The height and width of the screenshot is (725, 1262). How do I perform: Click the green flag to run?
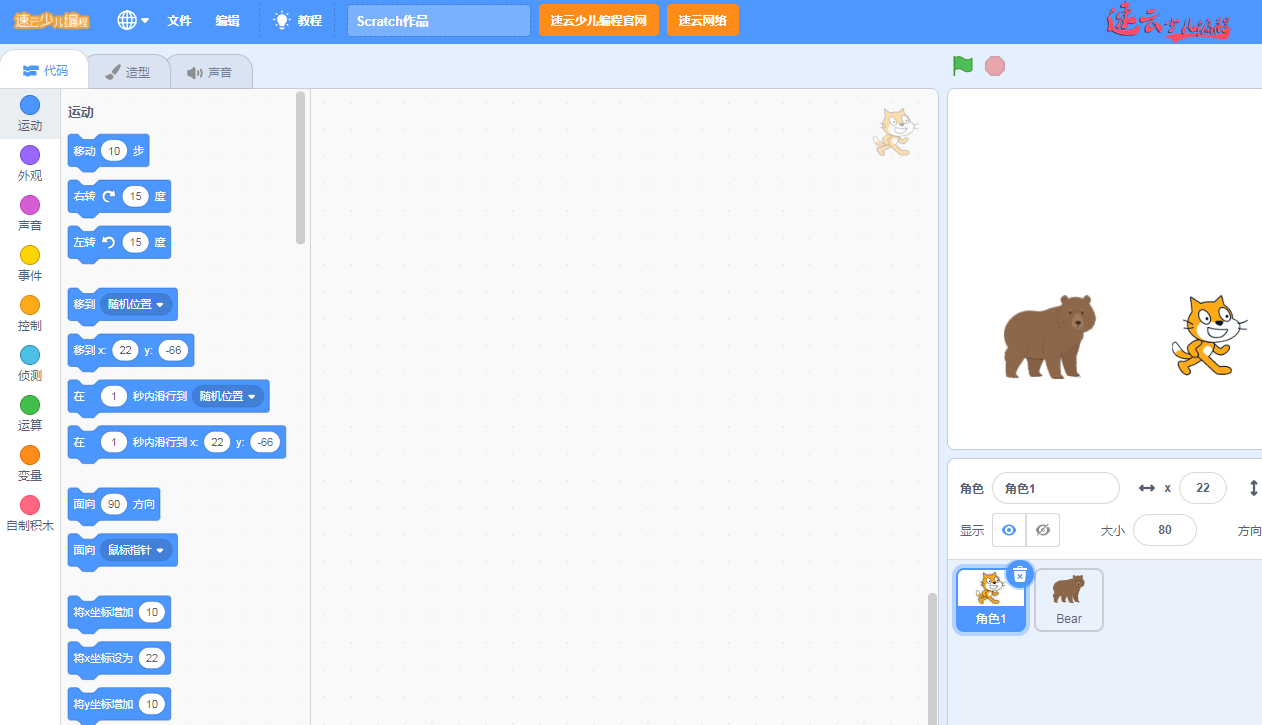(963, 66)
